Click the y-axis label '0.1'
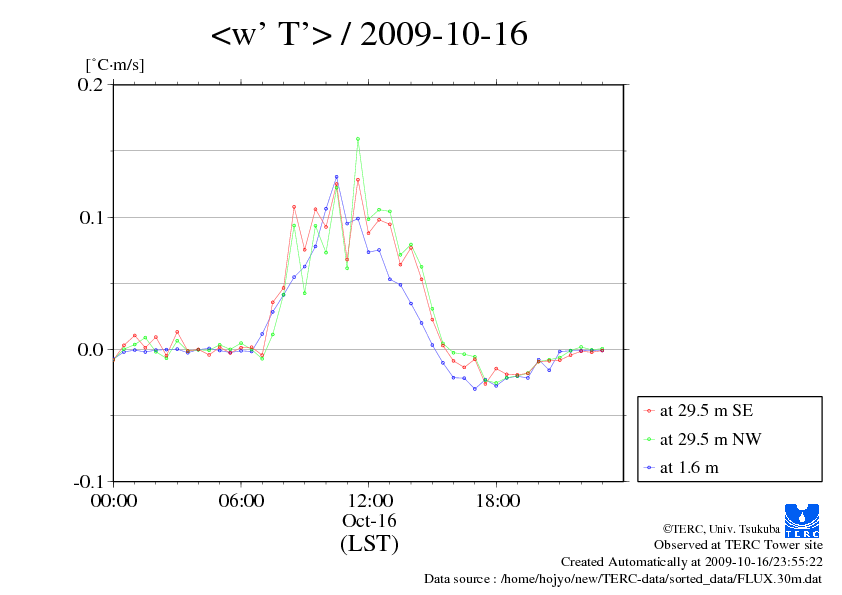This screenshot has width=842, height=595. [91, 217]
